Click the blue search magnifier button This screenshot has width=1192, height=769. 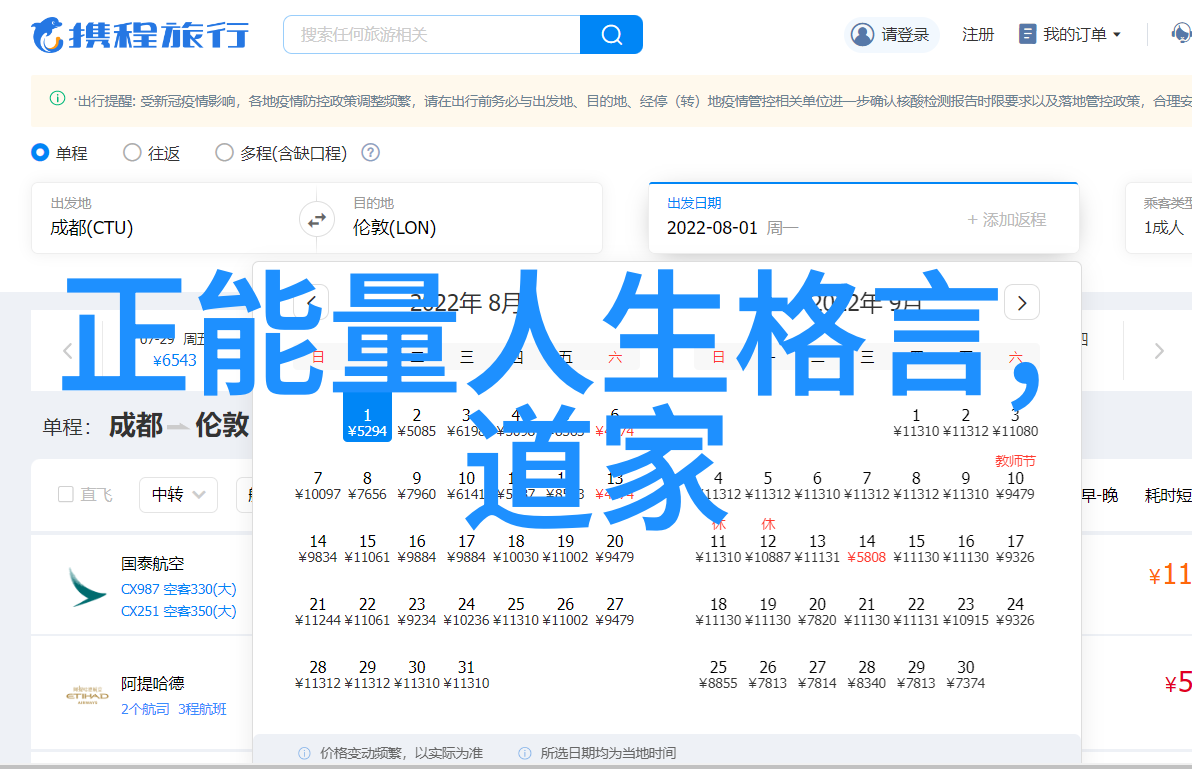coord(611,35)
